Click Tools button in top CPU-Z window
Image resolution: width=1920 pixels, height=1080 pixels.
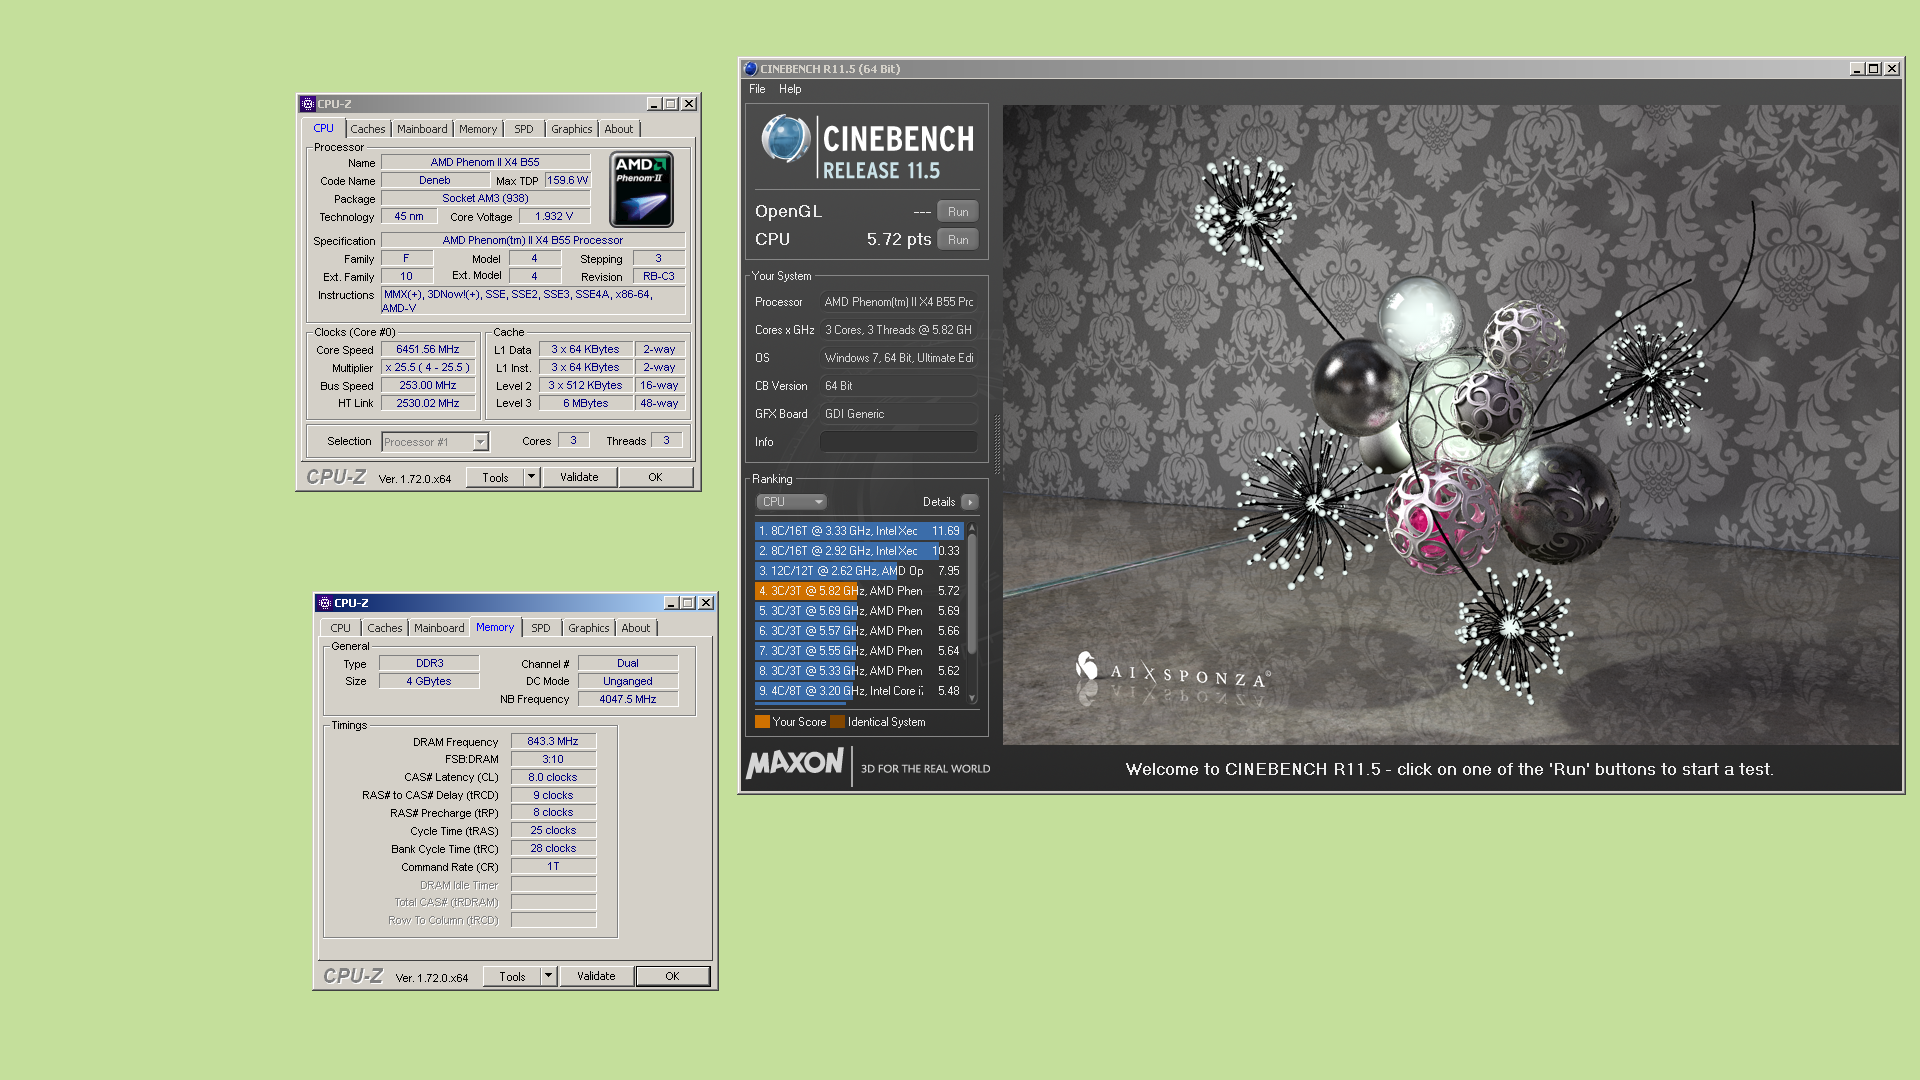495,477
